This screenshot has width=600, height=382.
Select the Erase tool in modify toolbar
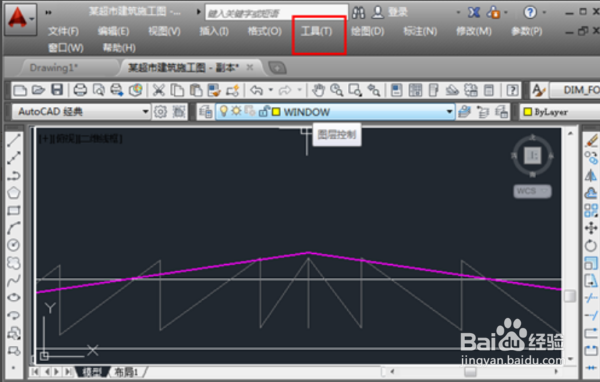click(x=591, y=140)
